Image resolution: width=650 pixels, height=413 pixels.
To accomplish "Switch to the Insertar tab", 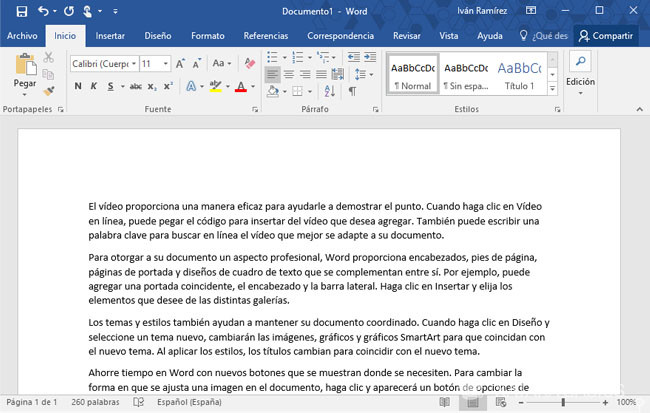I will (110, 36).
